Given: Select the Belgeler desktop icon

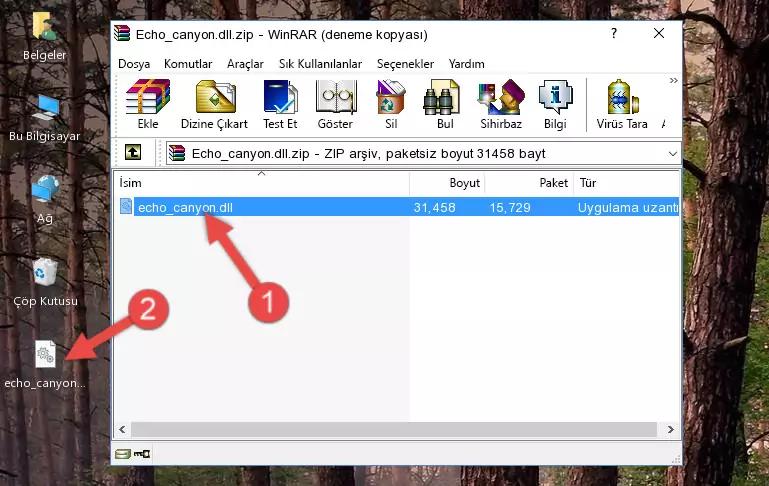Looking at the screenshot, I should 45,36.
